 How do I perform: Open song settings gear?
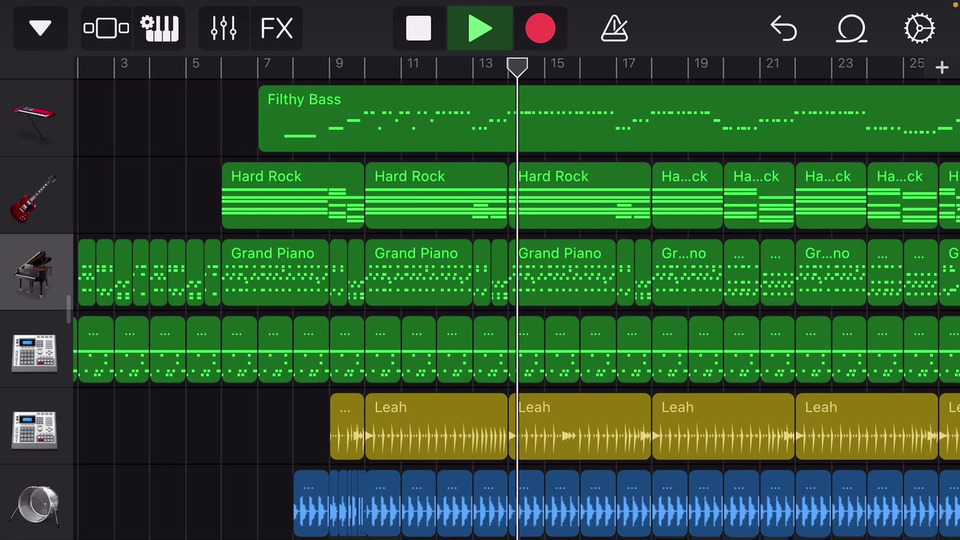pos(919,28)
